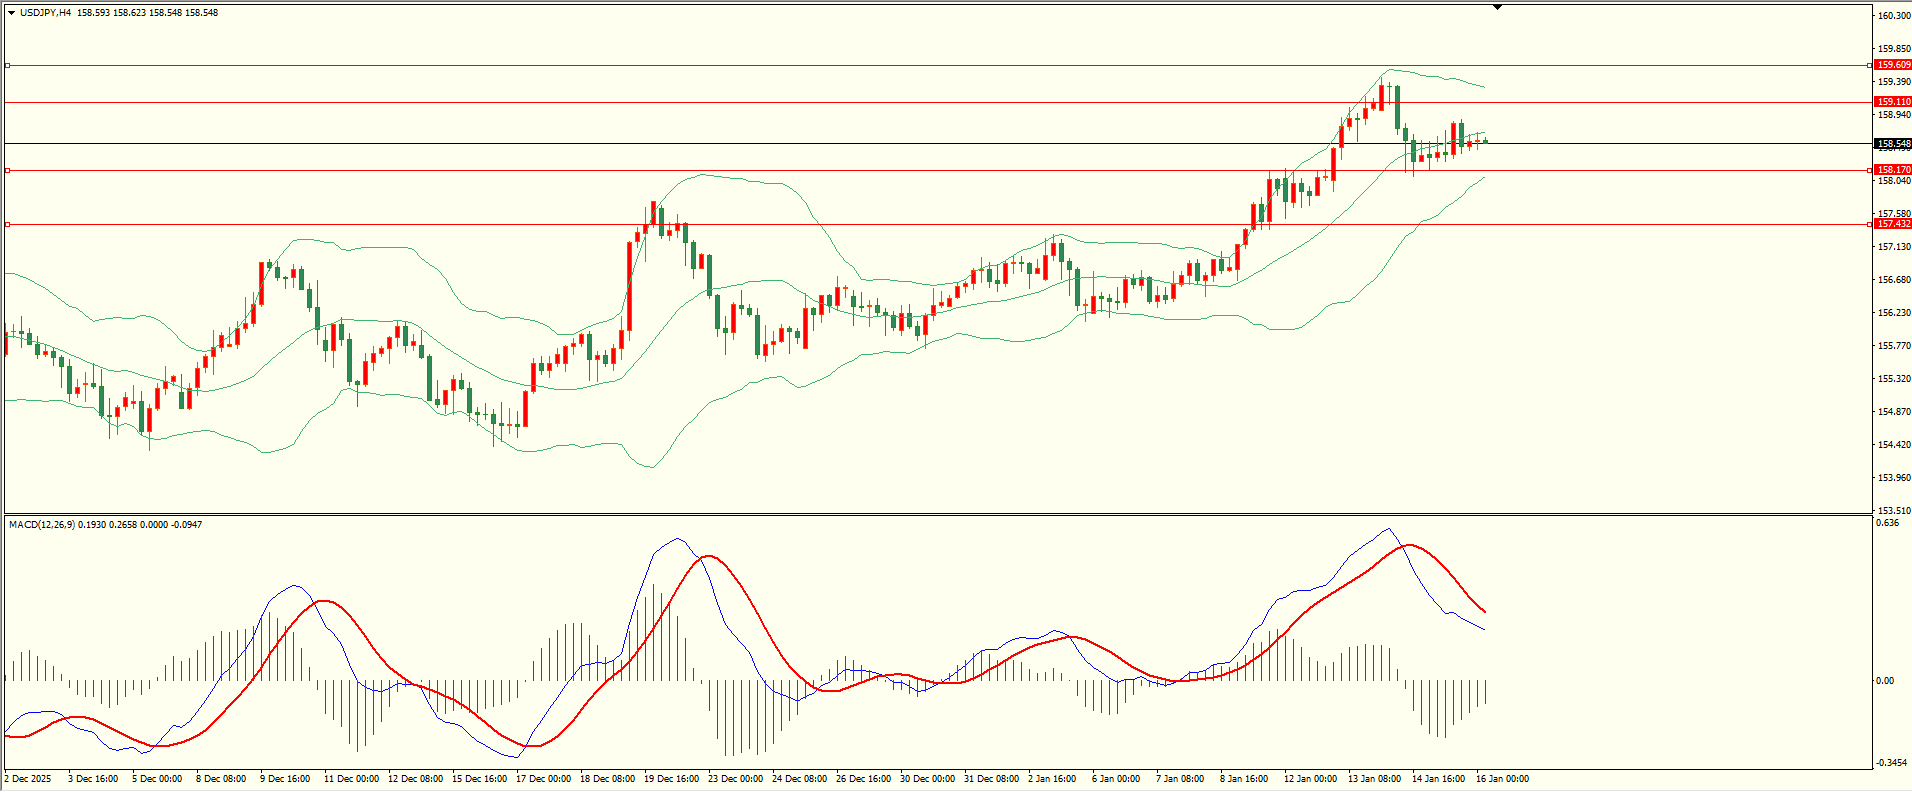
Task: Click the MACD(12,26,9) indicator label
Action: pos(38,524)
